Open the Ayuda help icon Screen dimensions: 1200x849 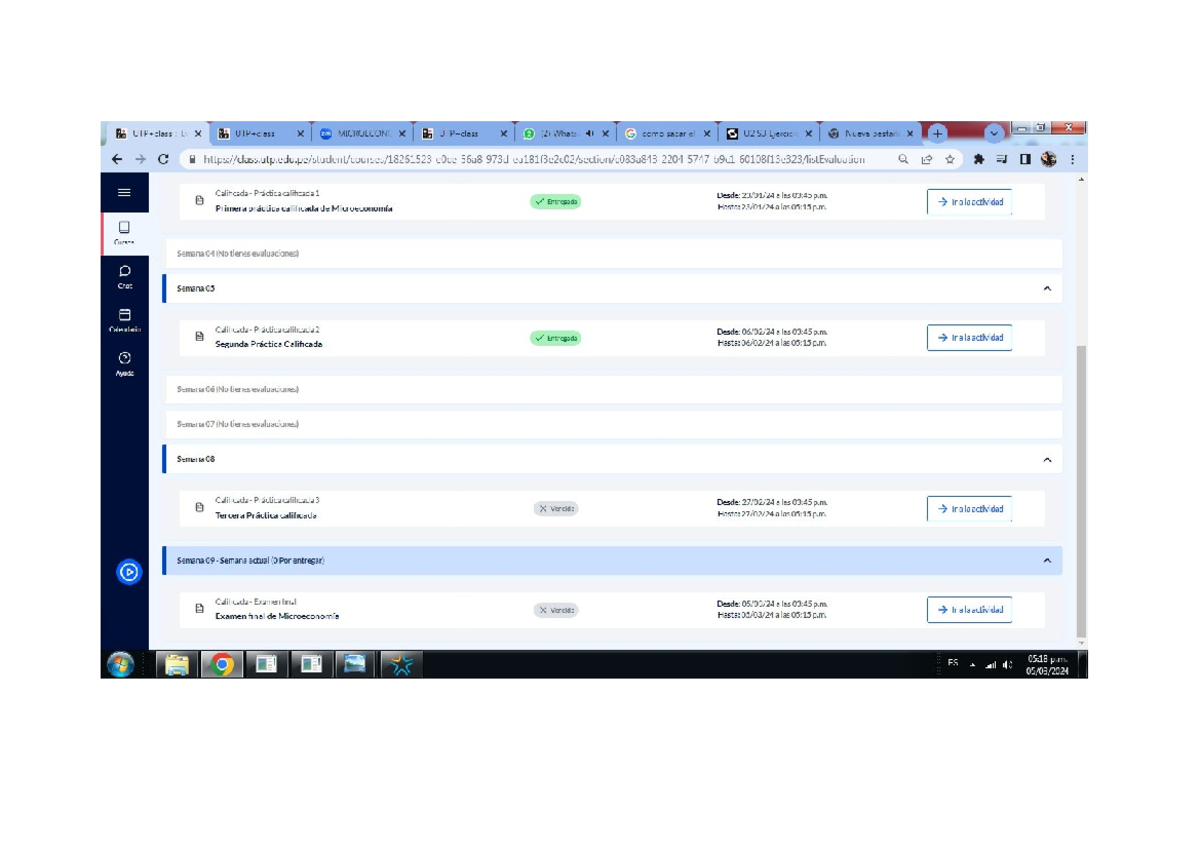click(x=124, y=363)
